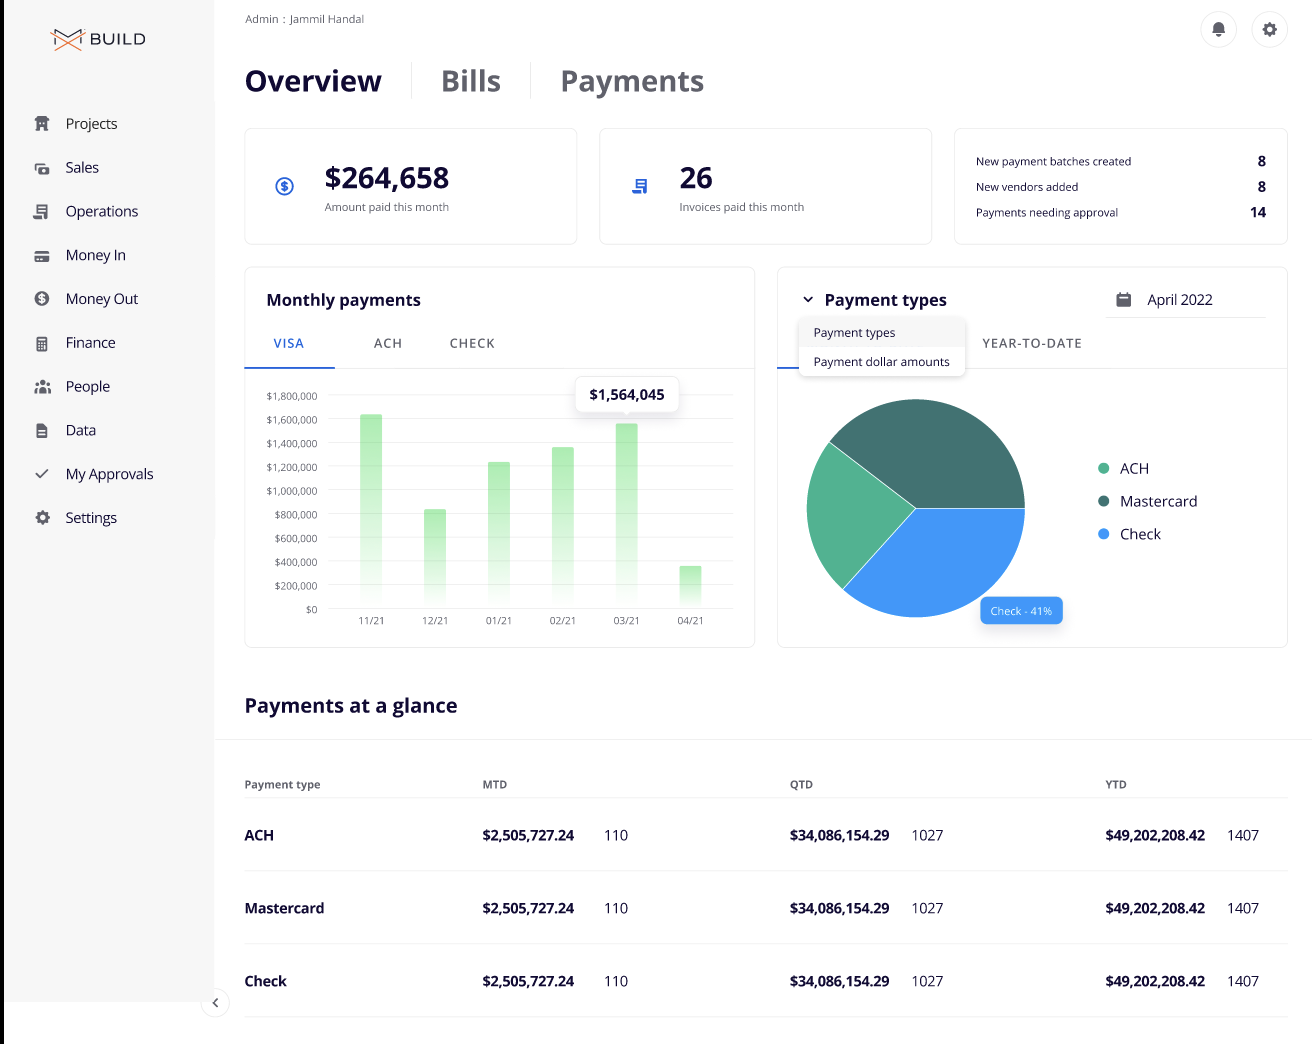Open the April 2022 date picker
This screenshot has height=1044, width=1312.
point(1179,300)
